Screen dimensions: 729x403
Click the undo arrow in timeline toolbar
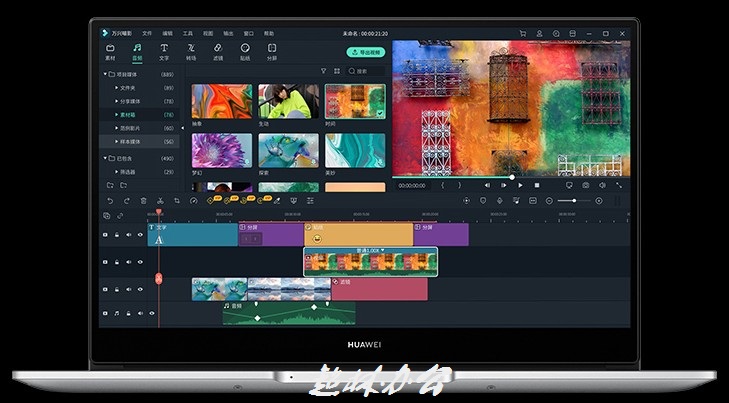pos(110,201)
